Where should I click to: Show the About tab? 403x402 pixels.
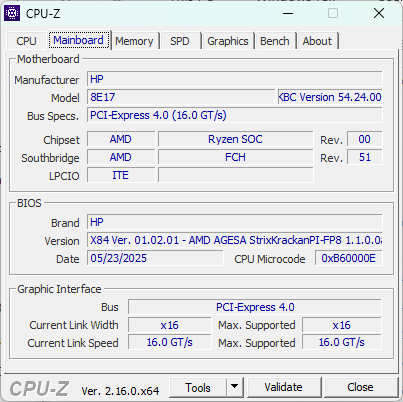point(317,41)
